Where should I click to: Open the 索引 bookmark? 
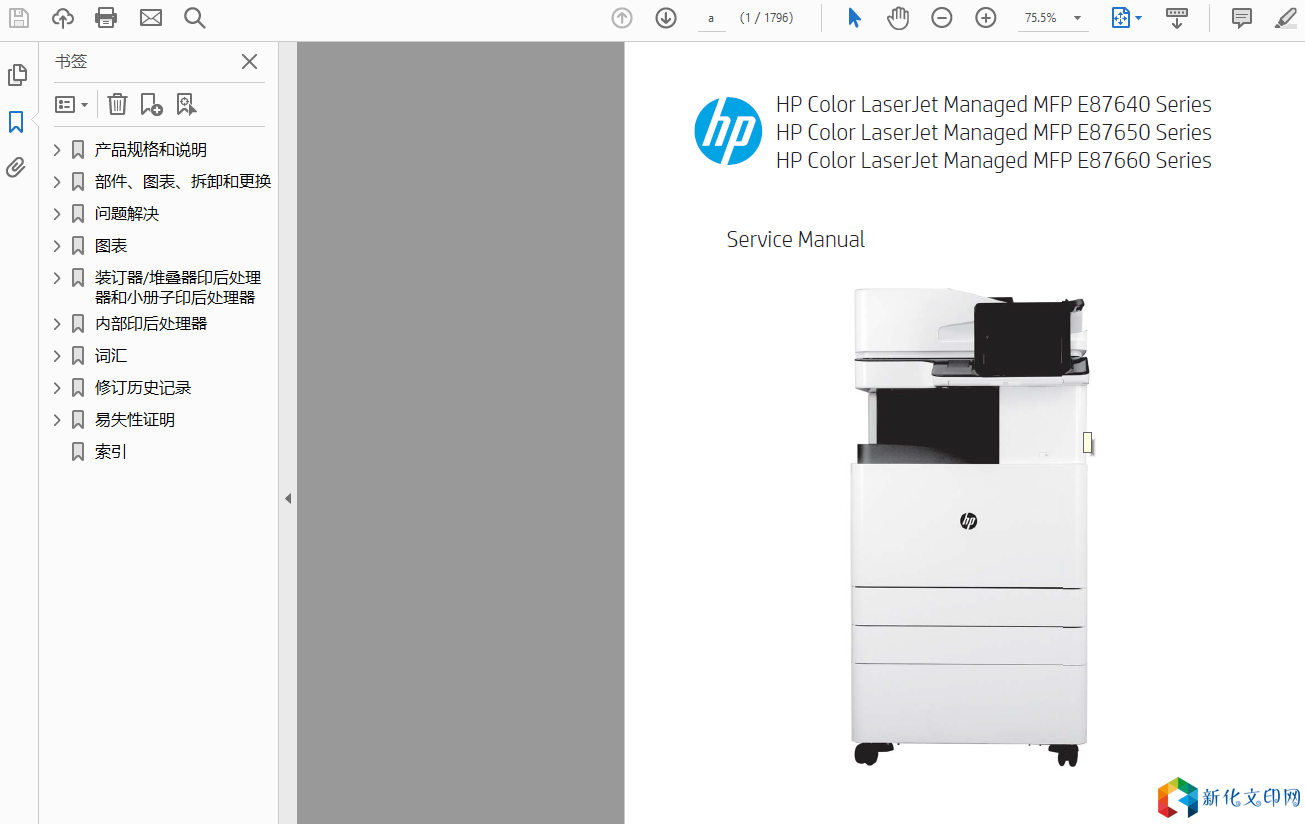pos(110,452)
